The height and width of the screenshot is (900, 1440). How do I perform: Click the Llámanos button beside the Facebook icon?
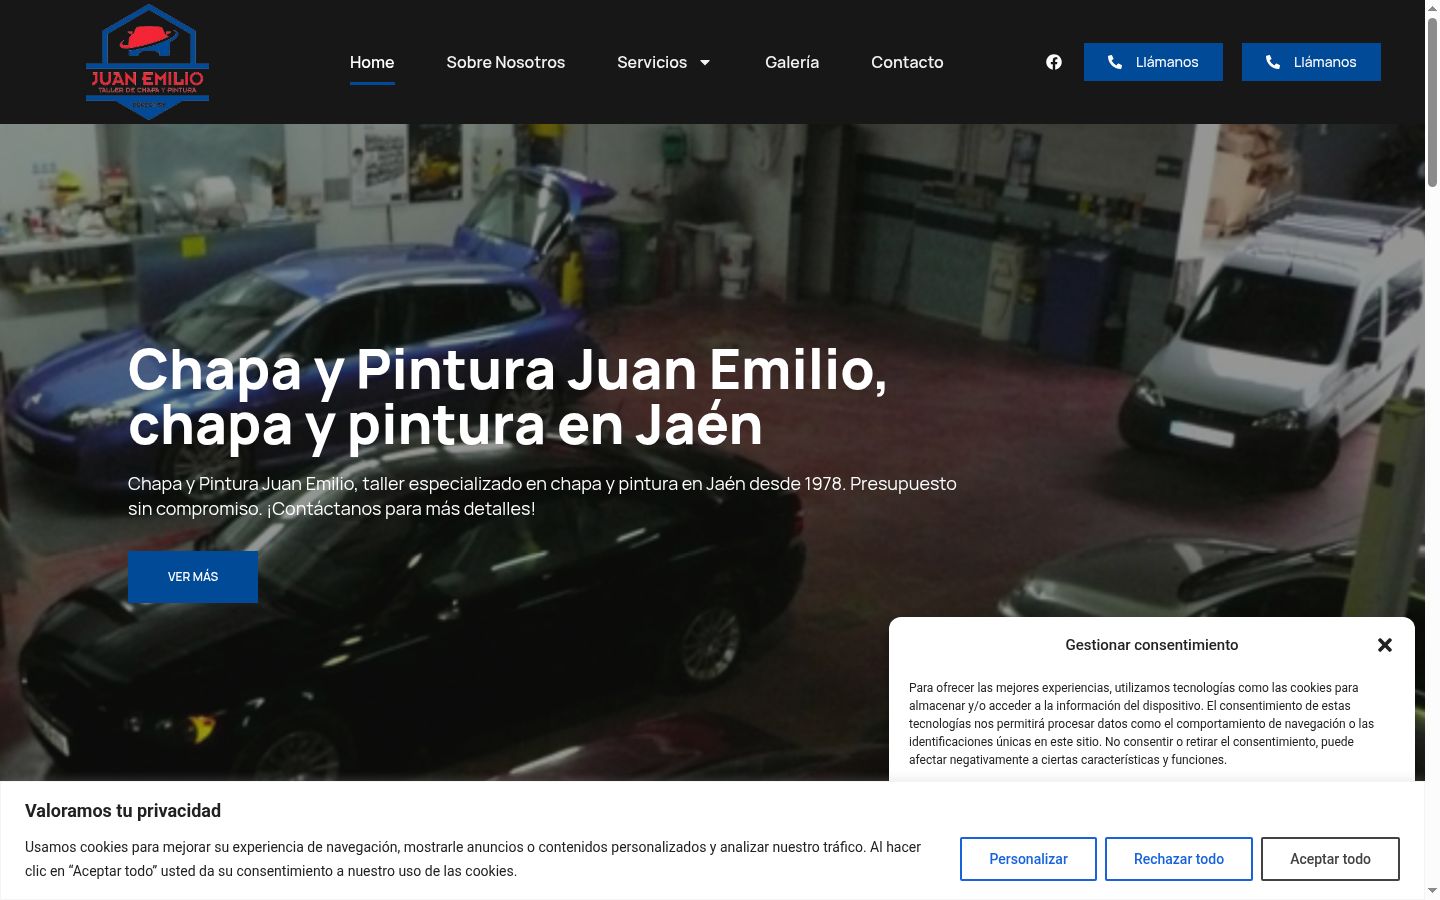(1153, 62)
